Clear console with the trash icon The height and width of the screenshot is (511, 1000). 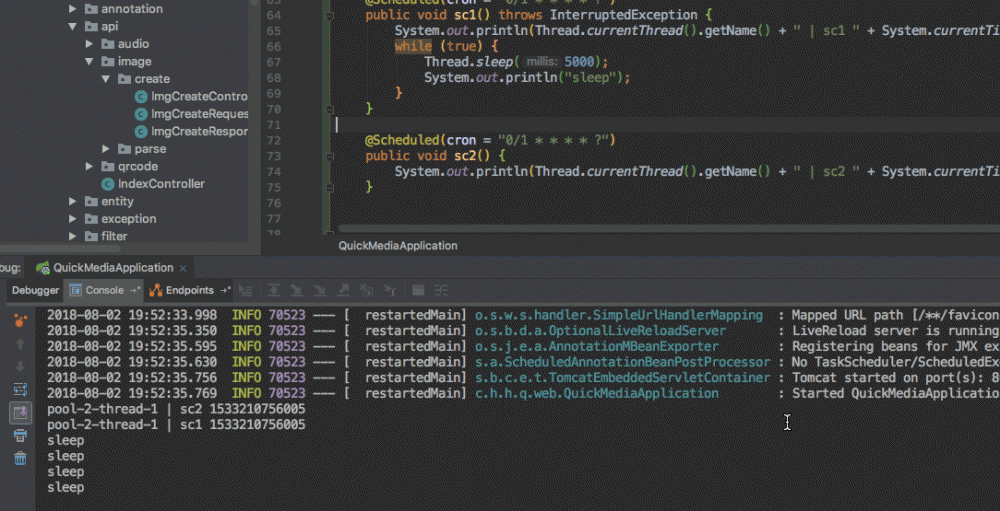pos(20,458)
